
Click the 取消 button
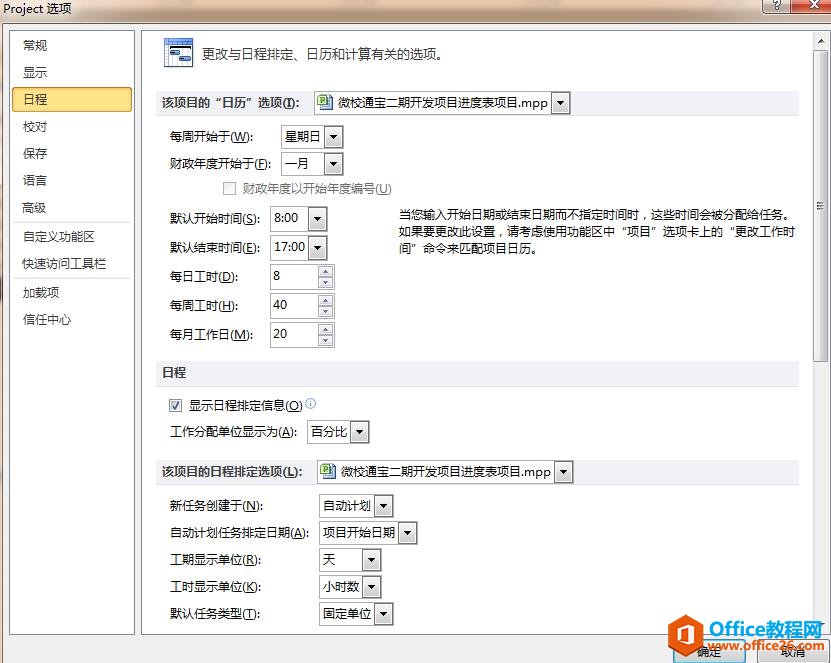point(792,651)
